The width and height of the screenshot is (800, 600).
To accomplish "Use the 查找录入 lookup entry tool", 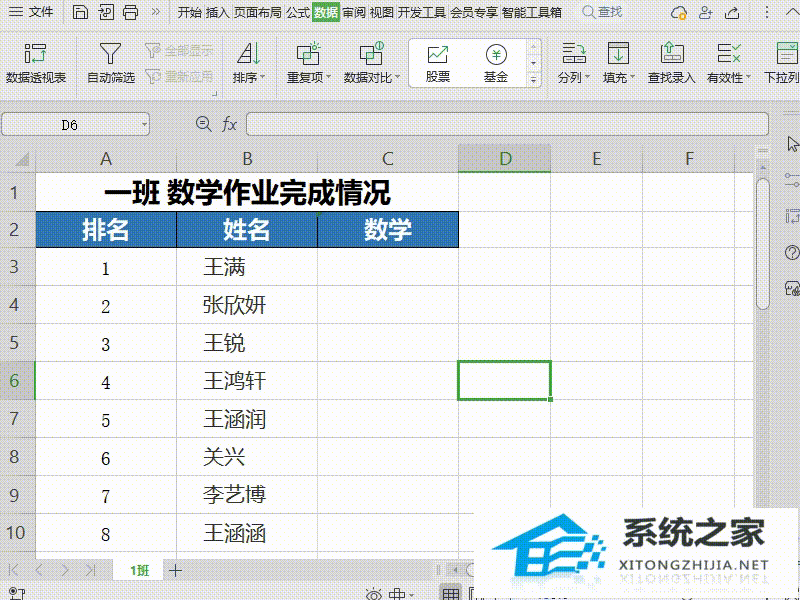I will (x=671, y=62).
